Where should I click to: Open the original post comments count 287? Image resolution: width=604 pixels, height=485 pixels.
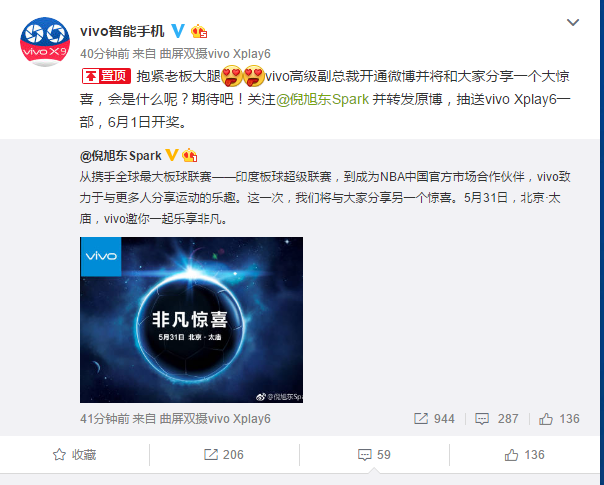(x=497, y=419)
